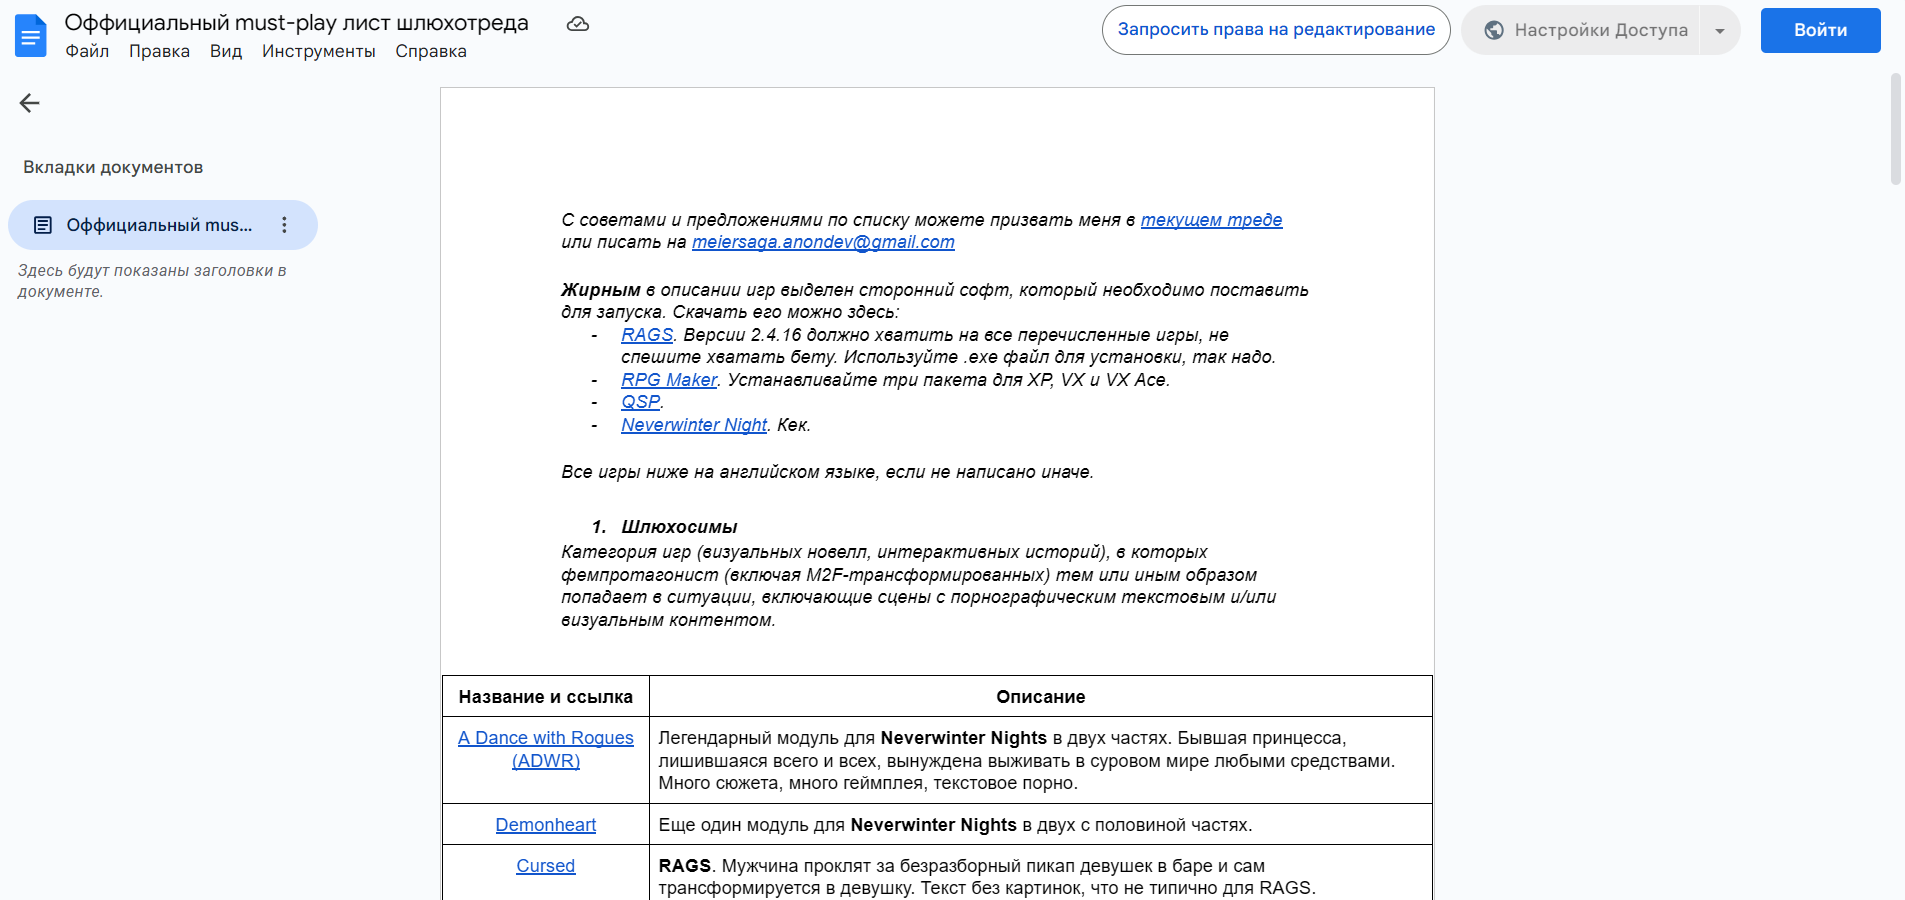Open the Справка menu
The height and width of the screenshot is (900, 1905).
tap(431, 51)
